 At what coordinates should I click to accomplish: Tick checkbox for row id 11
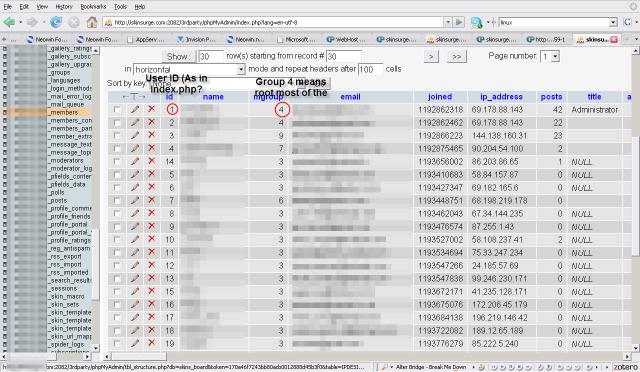[117, 253]
